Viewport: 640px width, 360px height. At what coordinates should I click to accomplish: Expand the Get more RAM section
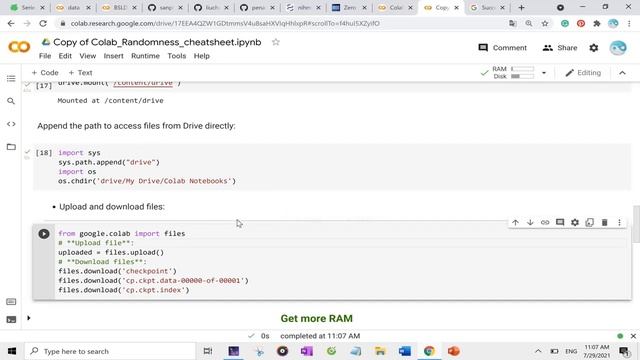pyautogui.click(x=29, y=318)
